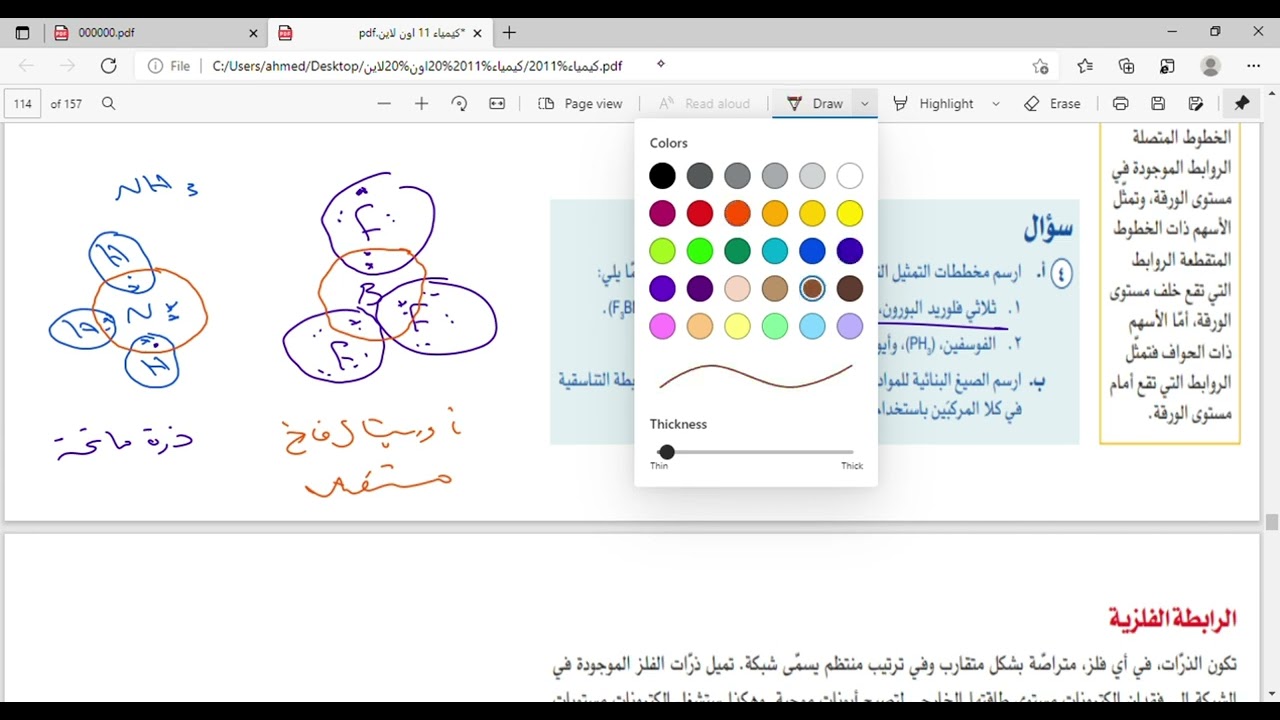Click the Save icon in PDF toolbar
This screenshot has width=1280, height=720.
tap(1158, 104)
